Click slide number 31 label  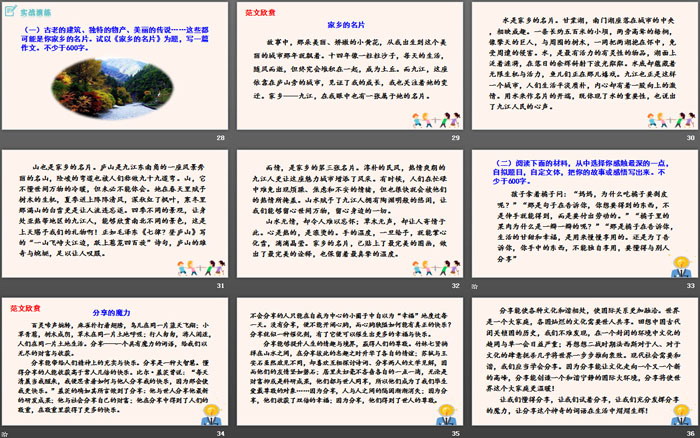pyautogui.click(x=221, y=285)
